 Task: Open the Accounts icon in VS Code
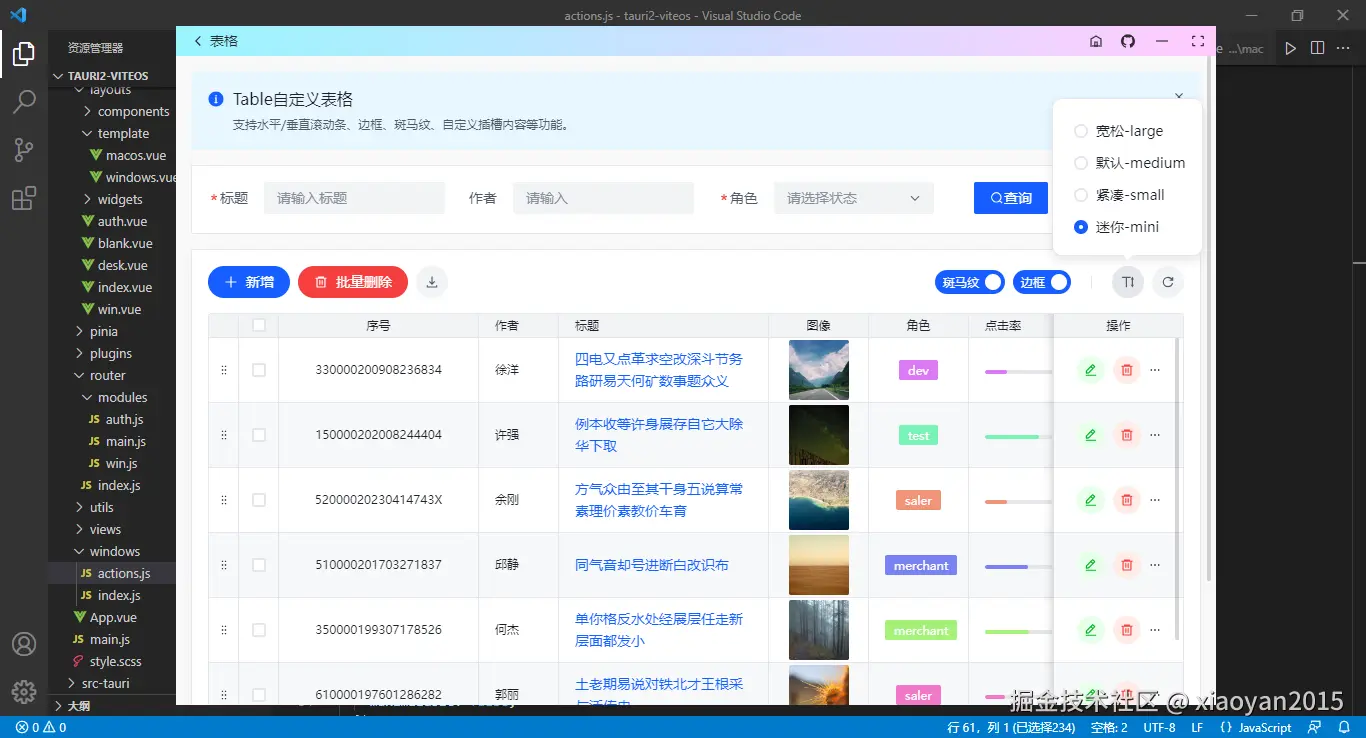[x=24, y=644]
